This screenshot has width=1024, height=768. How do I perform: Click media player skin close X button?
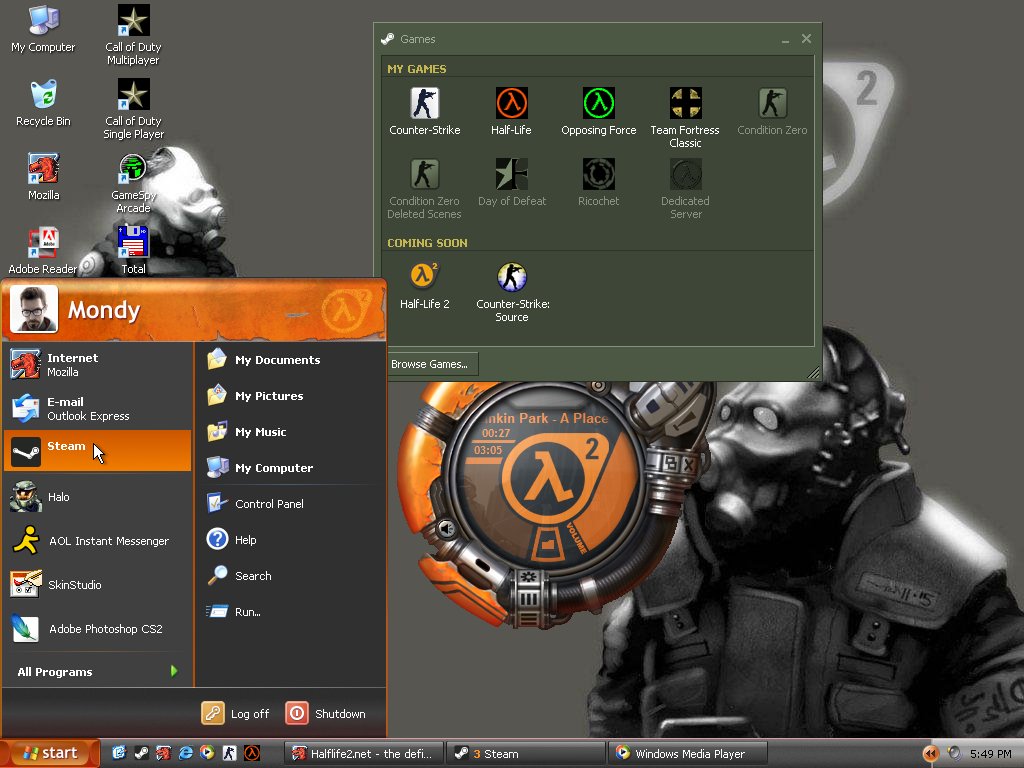(688, 464)
